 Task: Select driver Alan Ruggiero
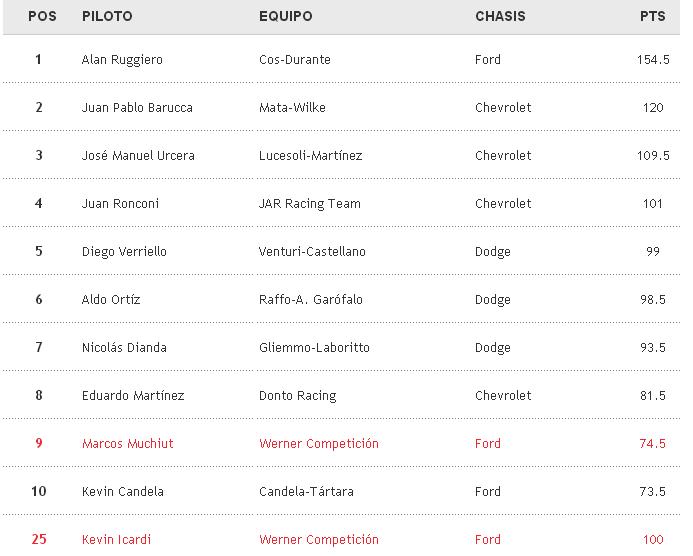122,60
